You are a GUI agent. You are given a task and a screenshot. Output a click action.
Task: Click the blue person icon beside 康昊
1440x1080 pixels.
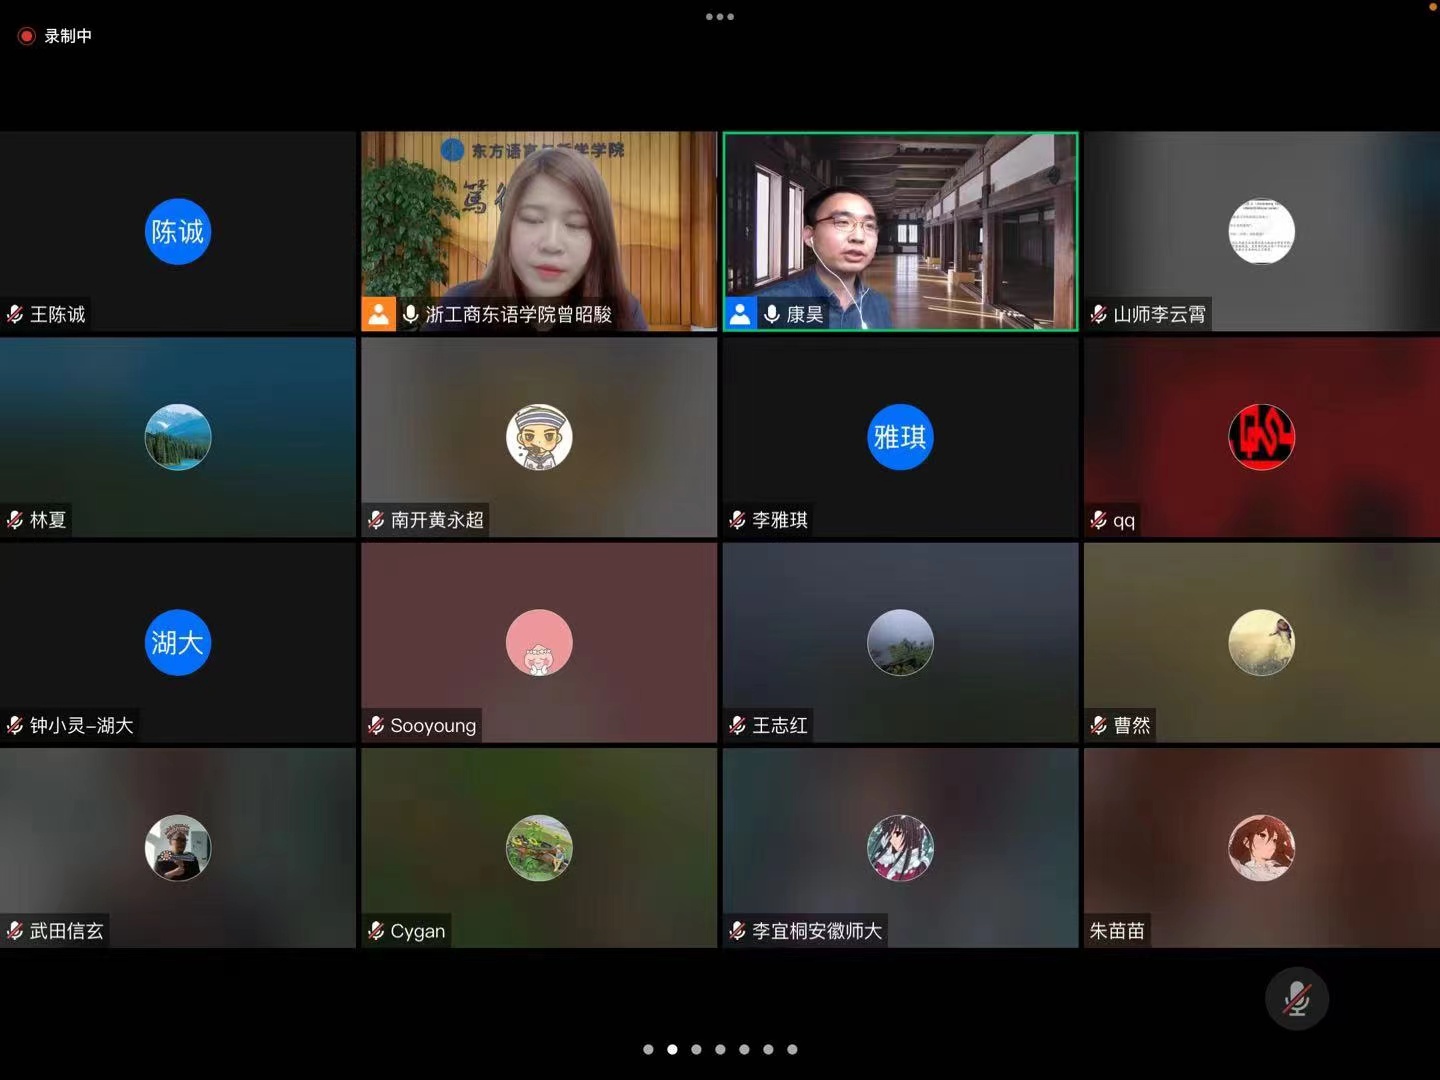[x=740, y=314]
